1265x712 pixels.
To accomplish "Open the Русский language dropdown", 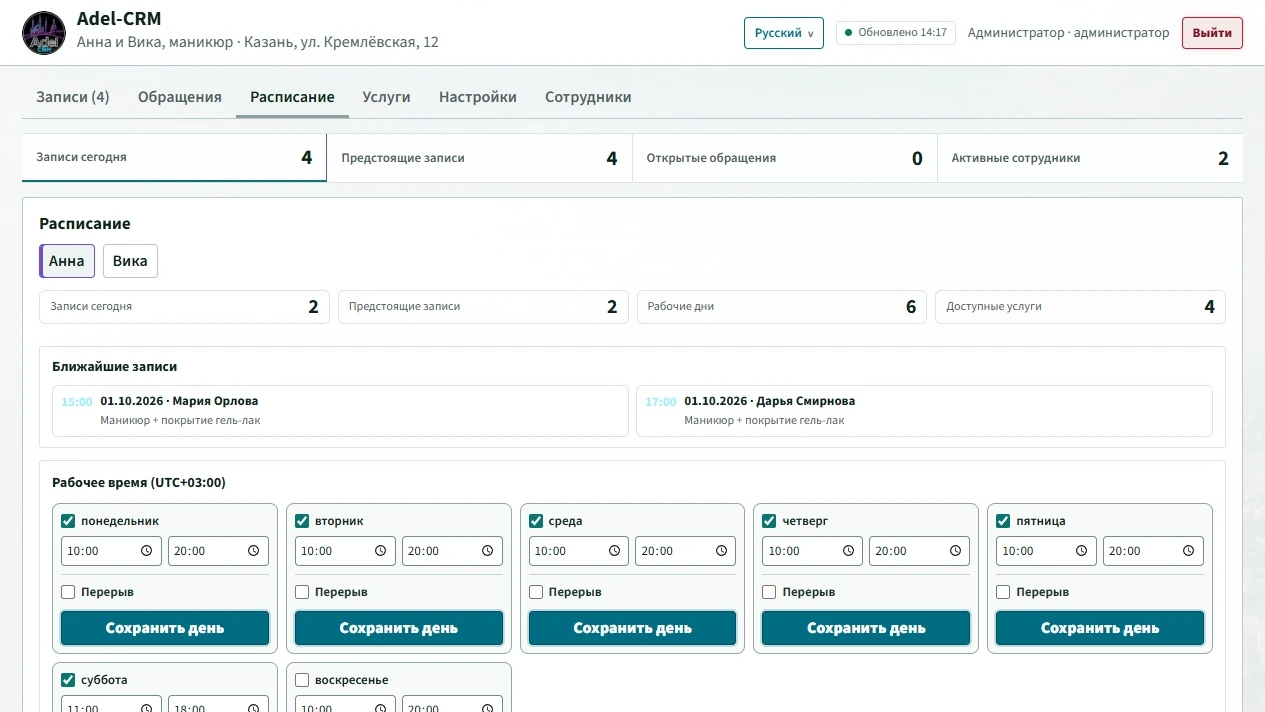I will coord(784,33).
